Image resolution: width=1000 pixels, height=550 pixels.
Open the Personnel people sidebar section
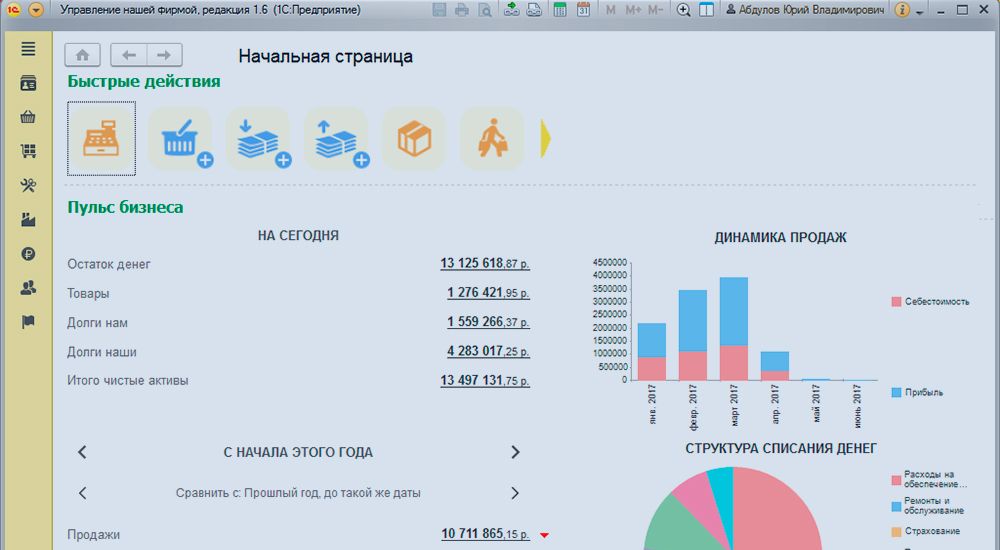[28, 288]
